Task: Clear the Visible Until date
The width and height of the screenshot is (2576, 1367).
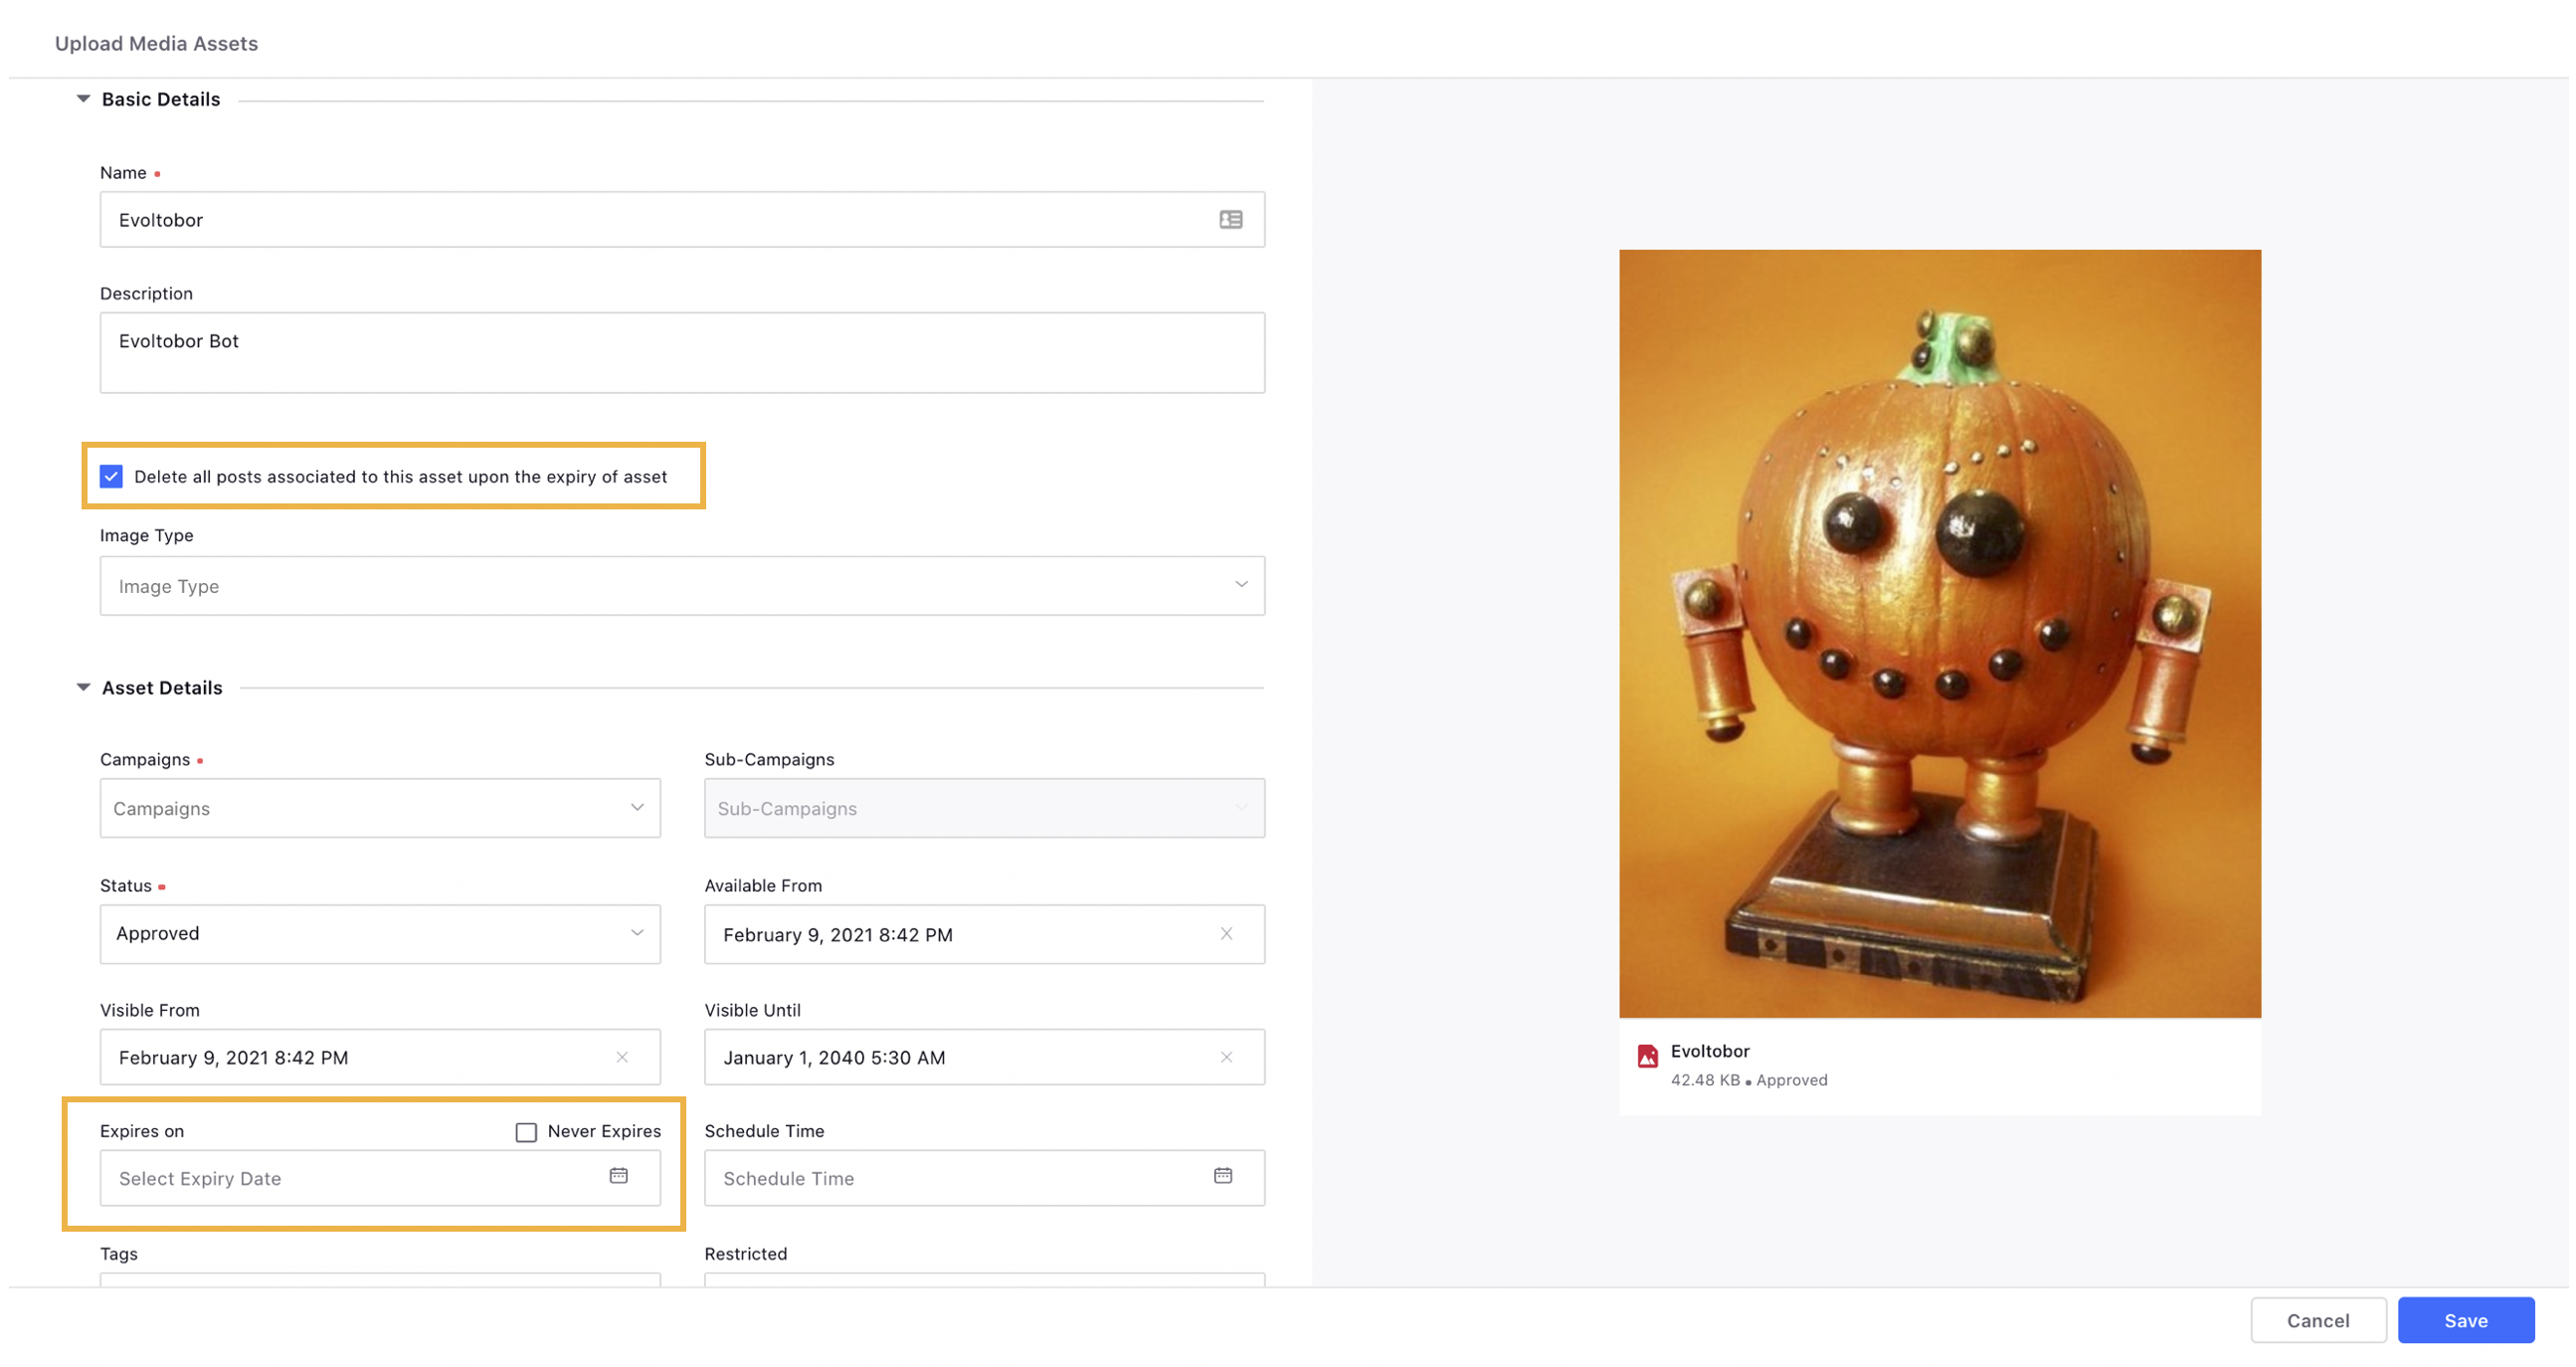Action: pyautogui.click(x=1226, y=1057)
